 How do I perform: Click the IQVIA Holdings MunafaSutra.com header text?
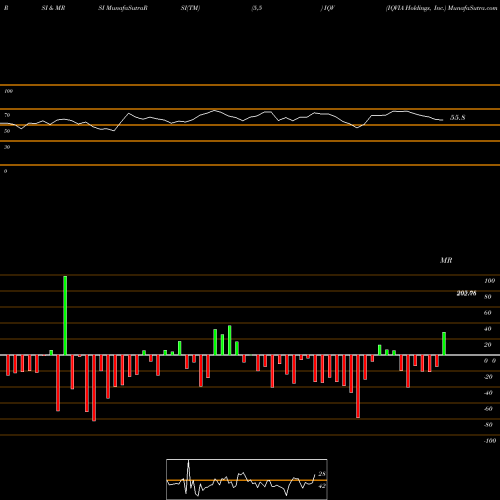(442, 8)
